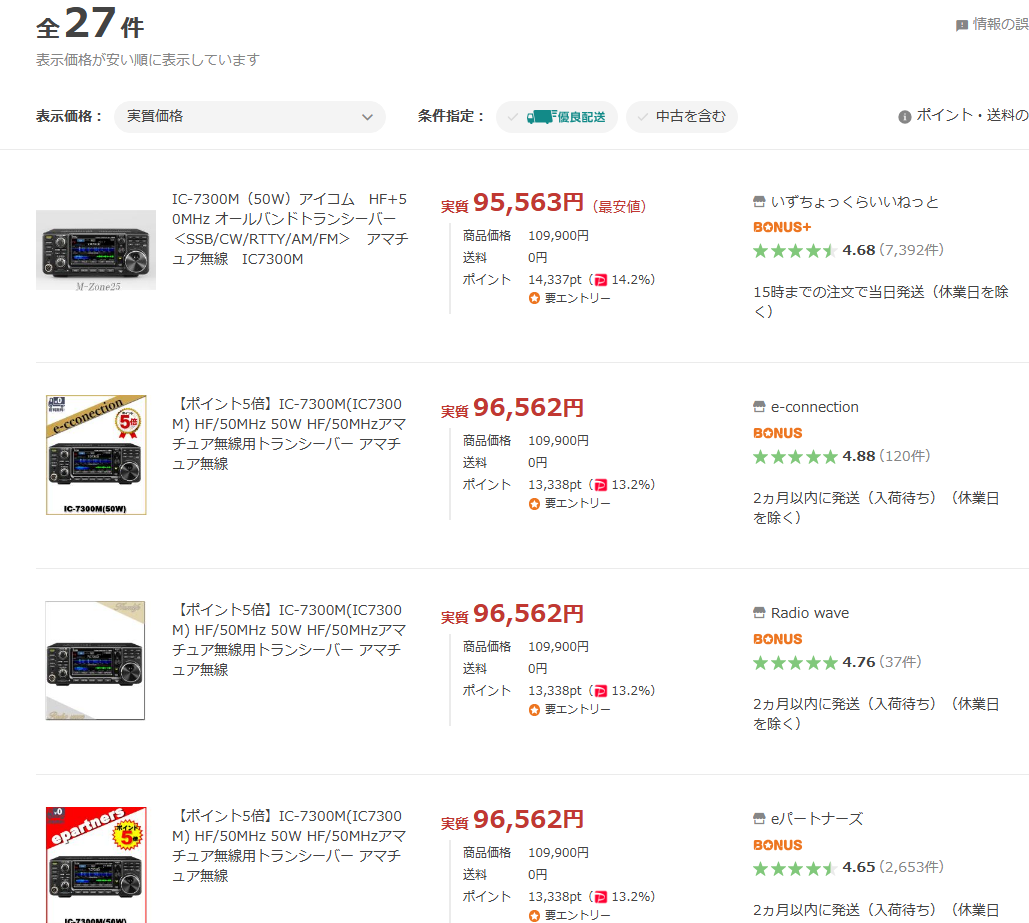The width and height of the screenshot is (1029, 923).
Task: Click the BONUS badge under Radio wave
Action: (778, 639)
